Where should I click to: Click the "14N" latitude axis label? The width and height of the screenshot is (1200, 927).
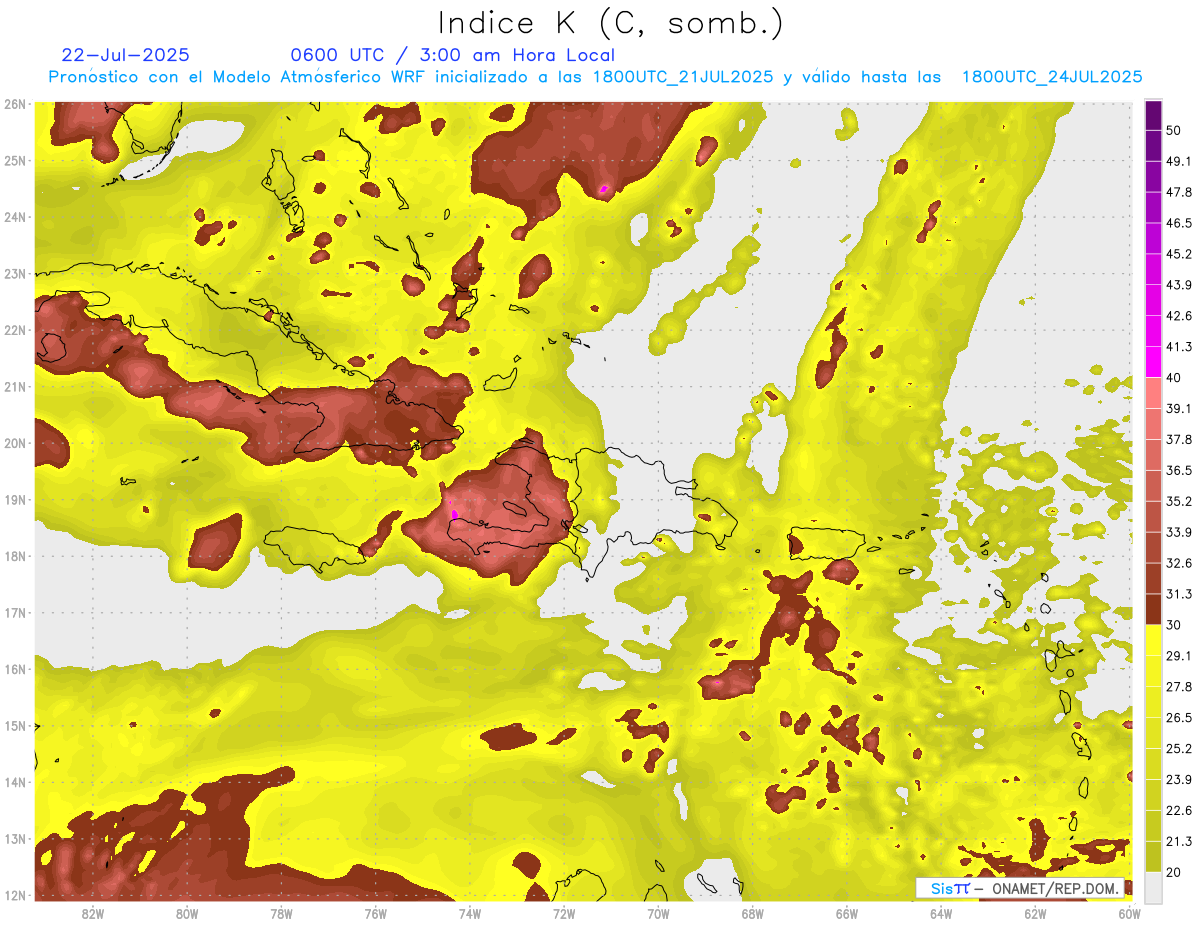(14, 782)
